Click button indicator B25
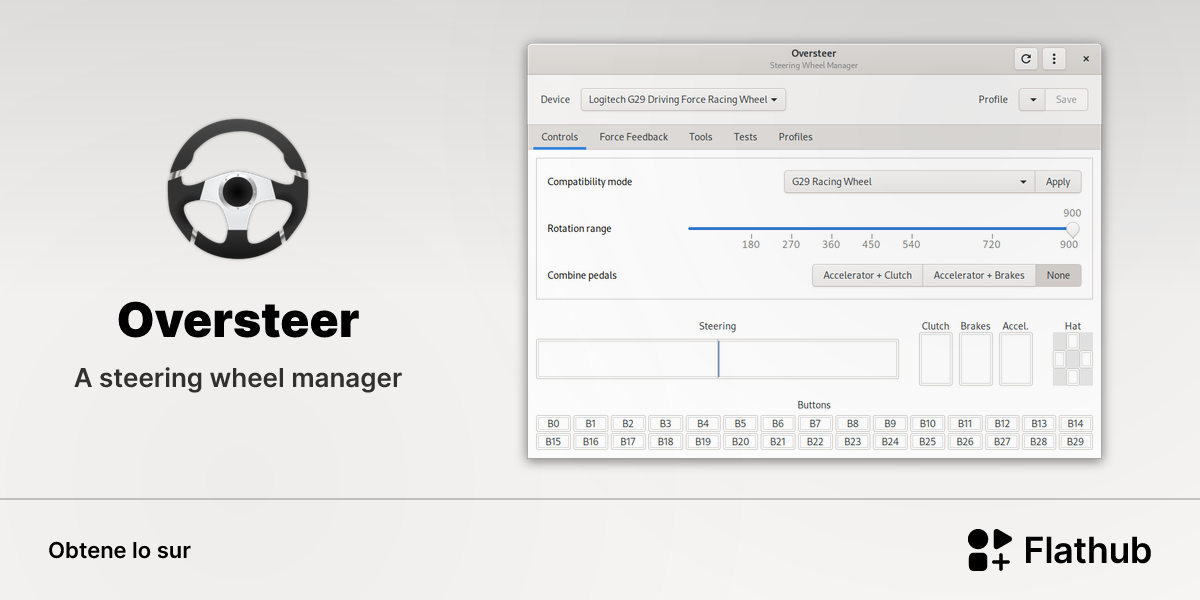 point(927,442)
